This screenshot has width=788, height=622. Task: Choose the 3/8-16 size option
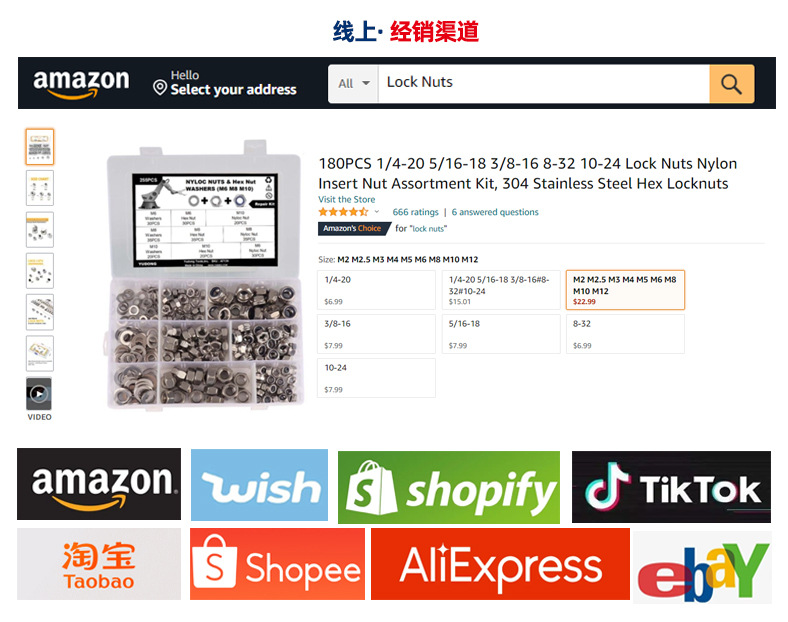tap(376, 334)
